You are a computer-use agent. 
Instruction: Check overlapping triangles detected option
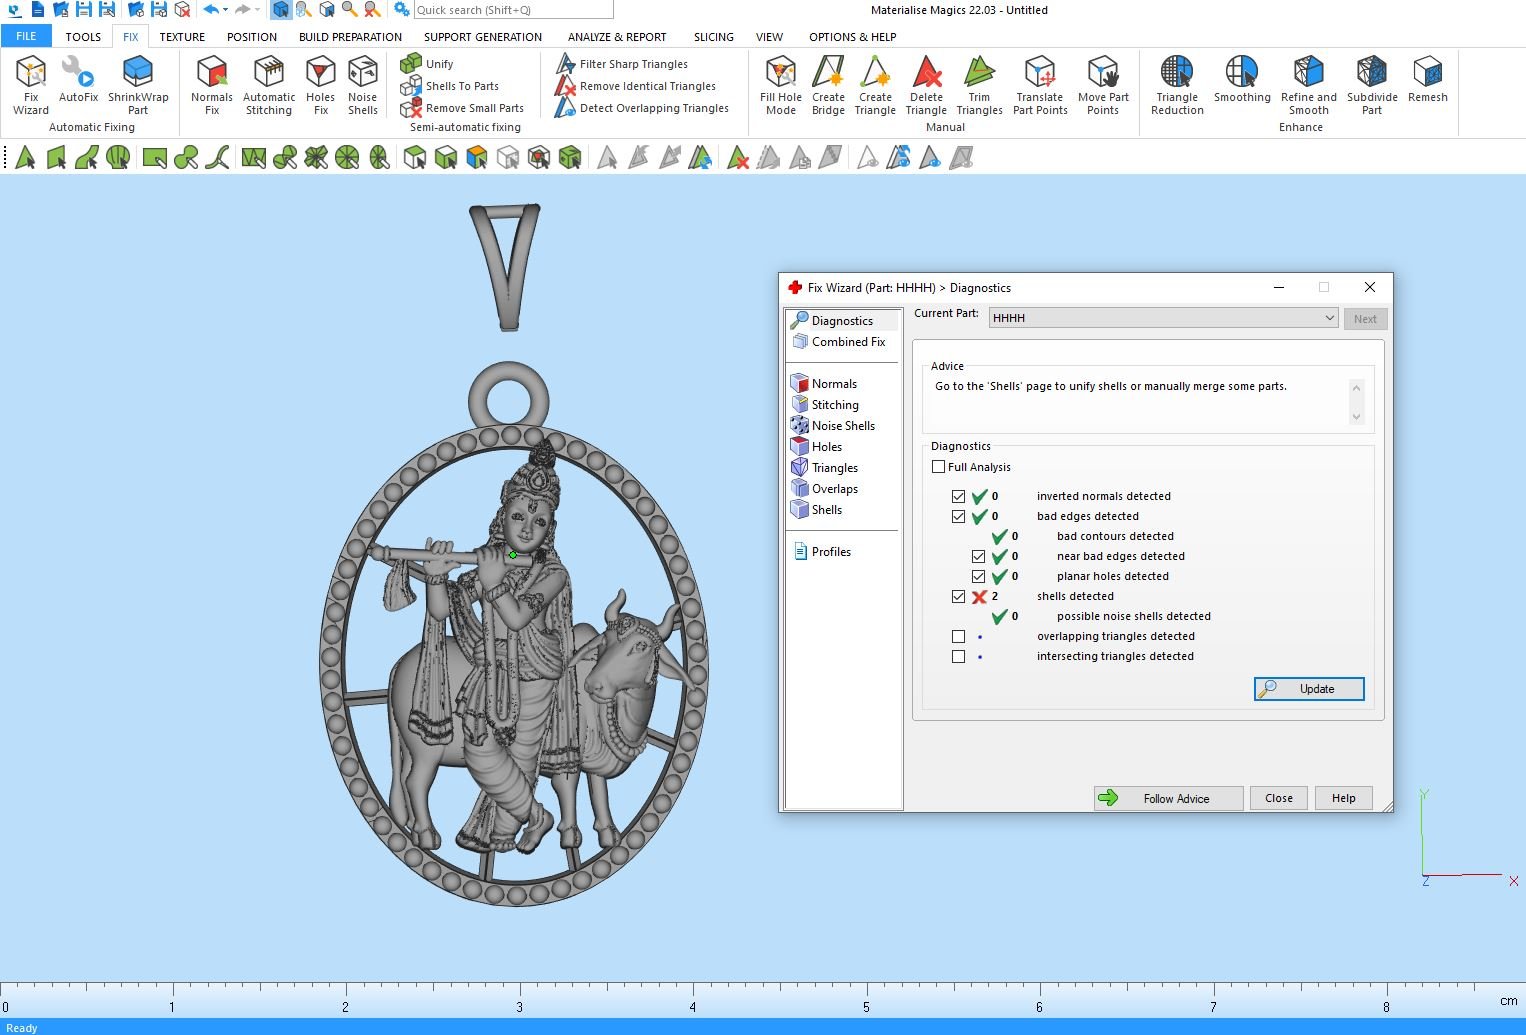[x=958, y=637]
